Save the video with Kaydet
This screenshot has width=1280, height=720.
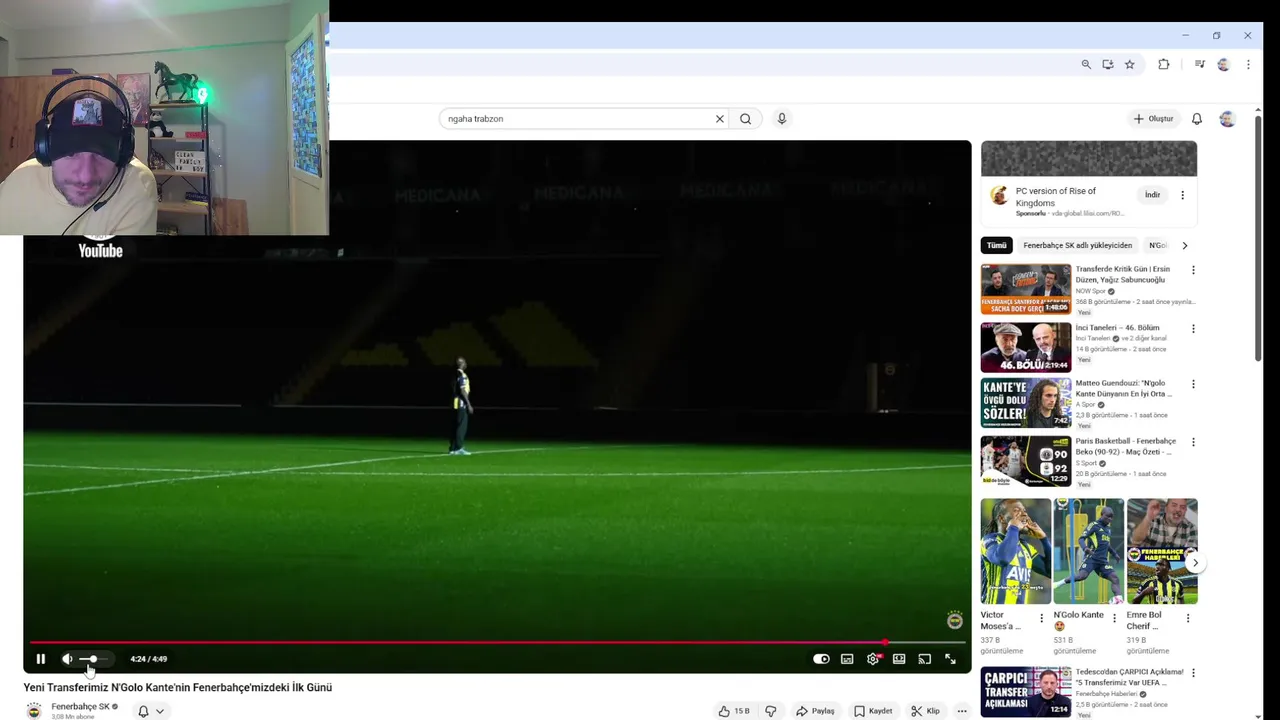point(873,711)
